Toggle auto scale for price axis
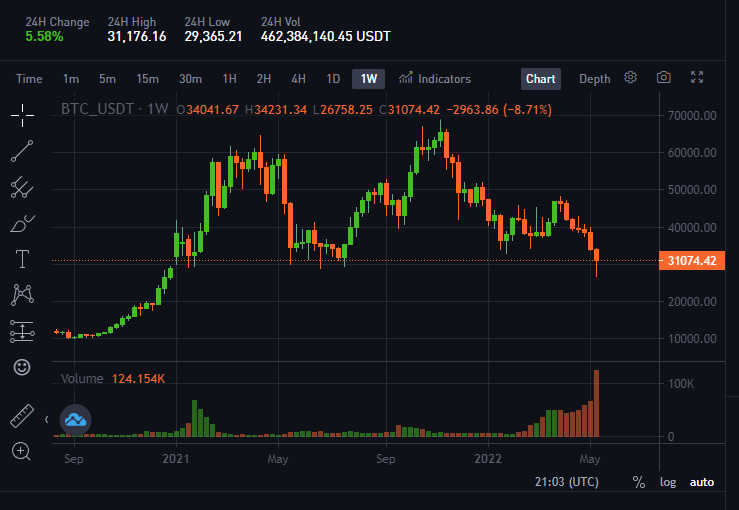 702,482
